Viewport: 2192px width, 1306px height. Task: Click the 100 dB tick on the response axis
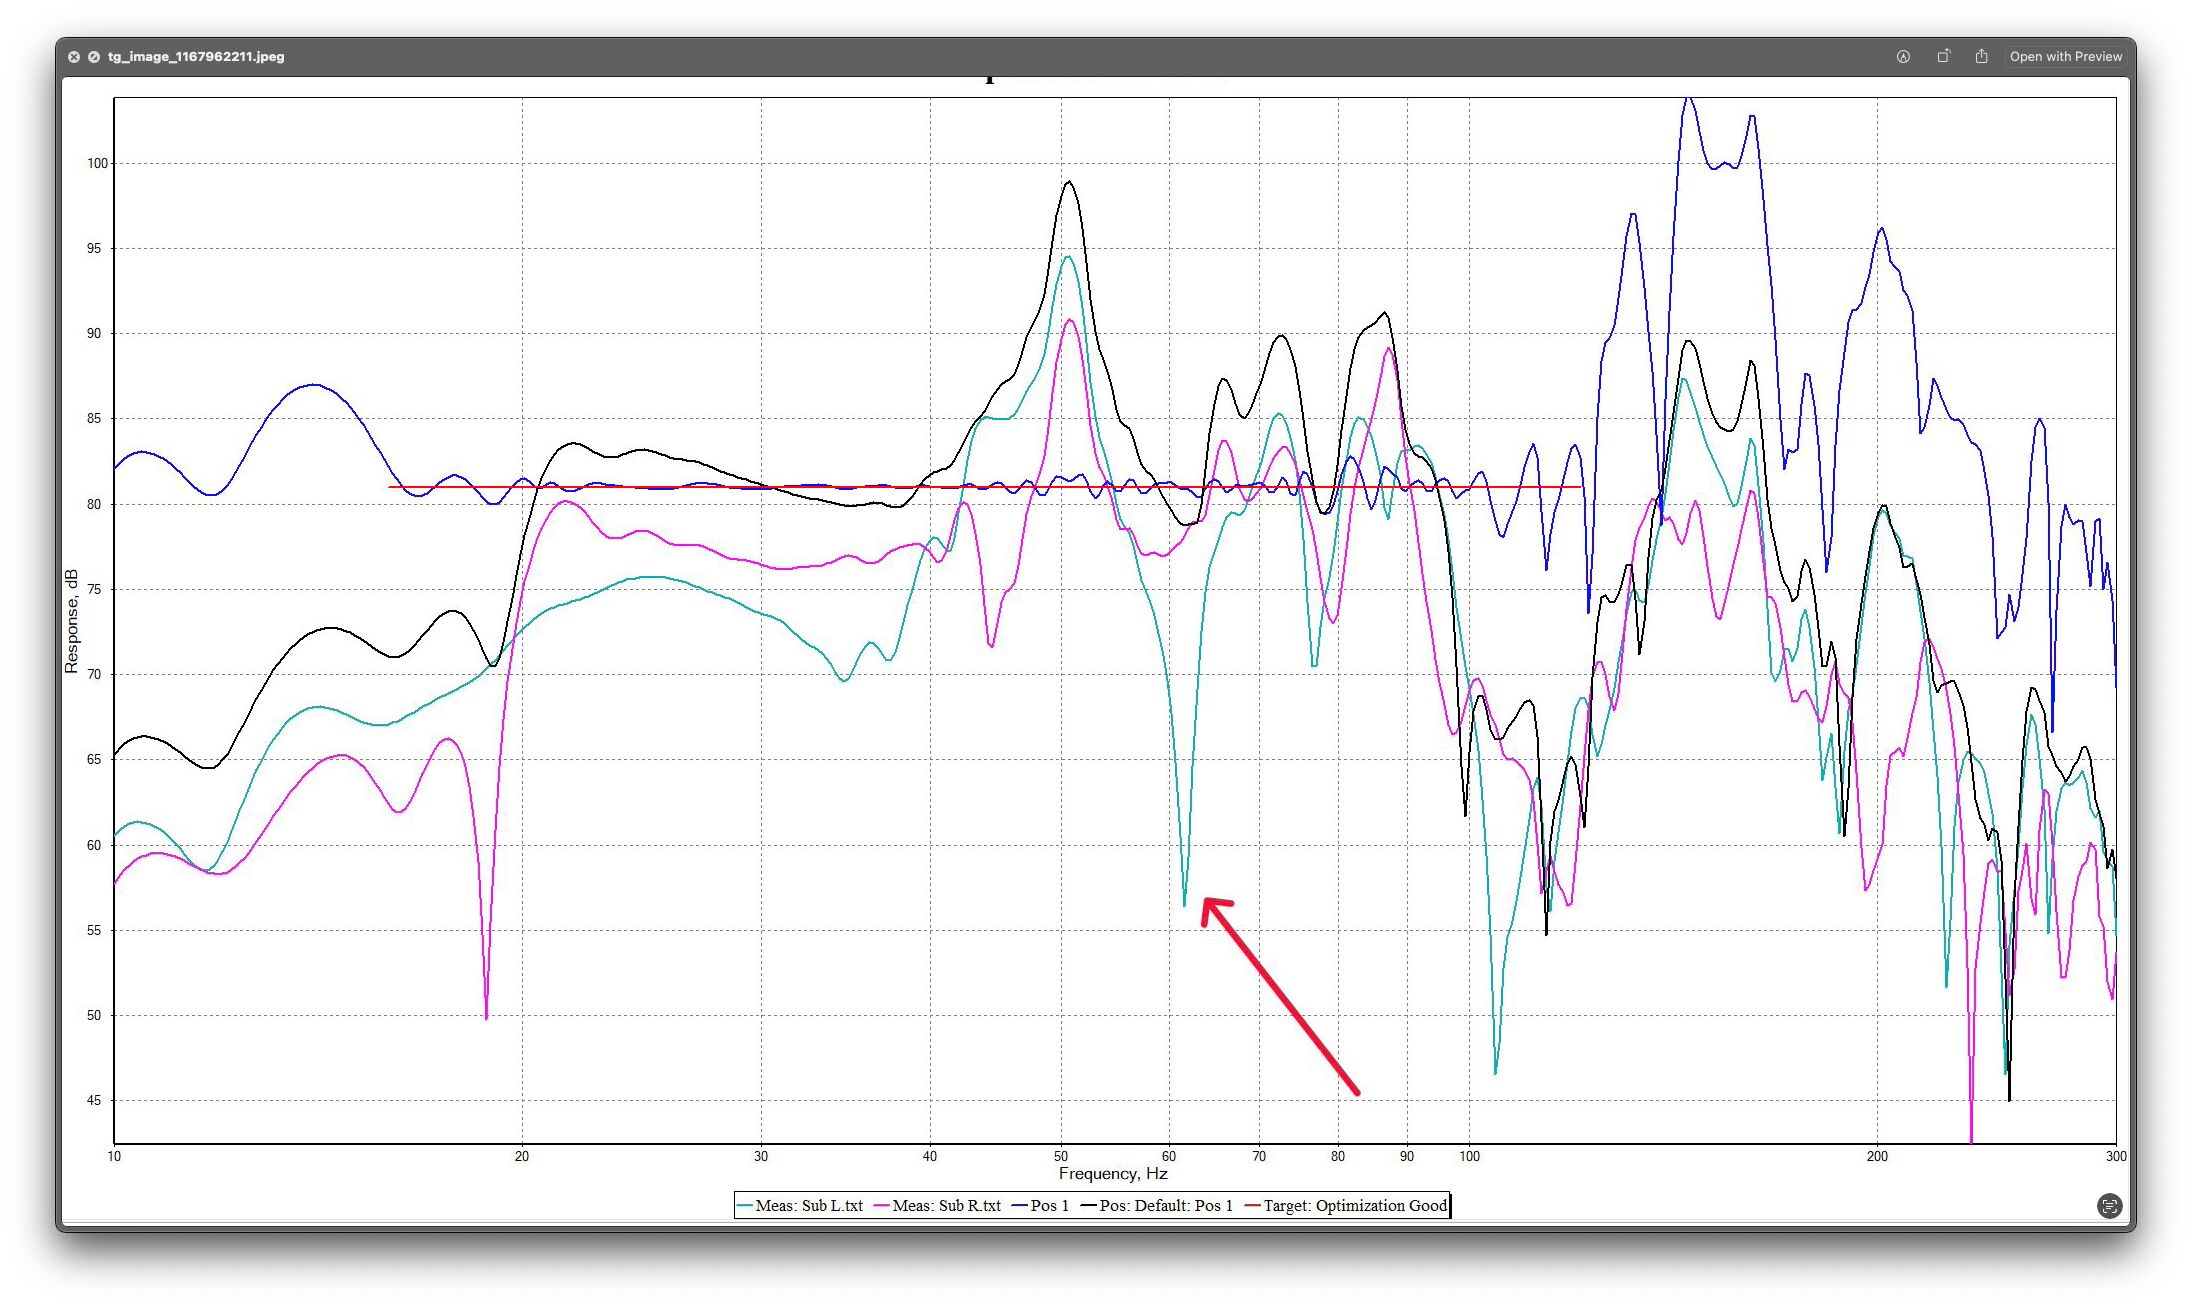pos(97,164)
